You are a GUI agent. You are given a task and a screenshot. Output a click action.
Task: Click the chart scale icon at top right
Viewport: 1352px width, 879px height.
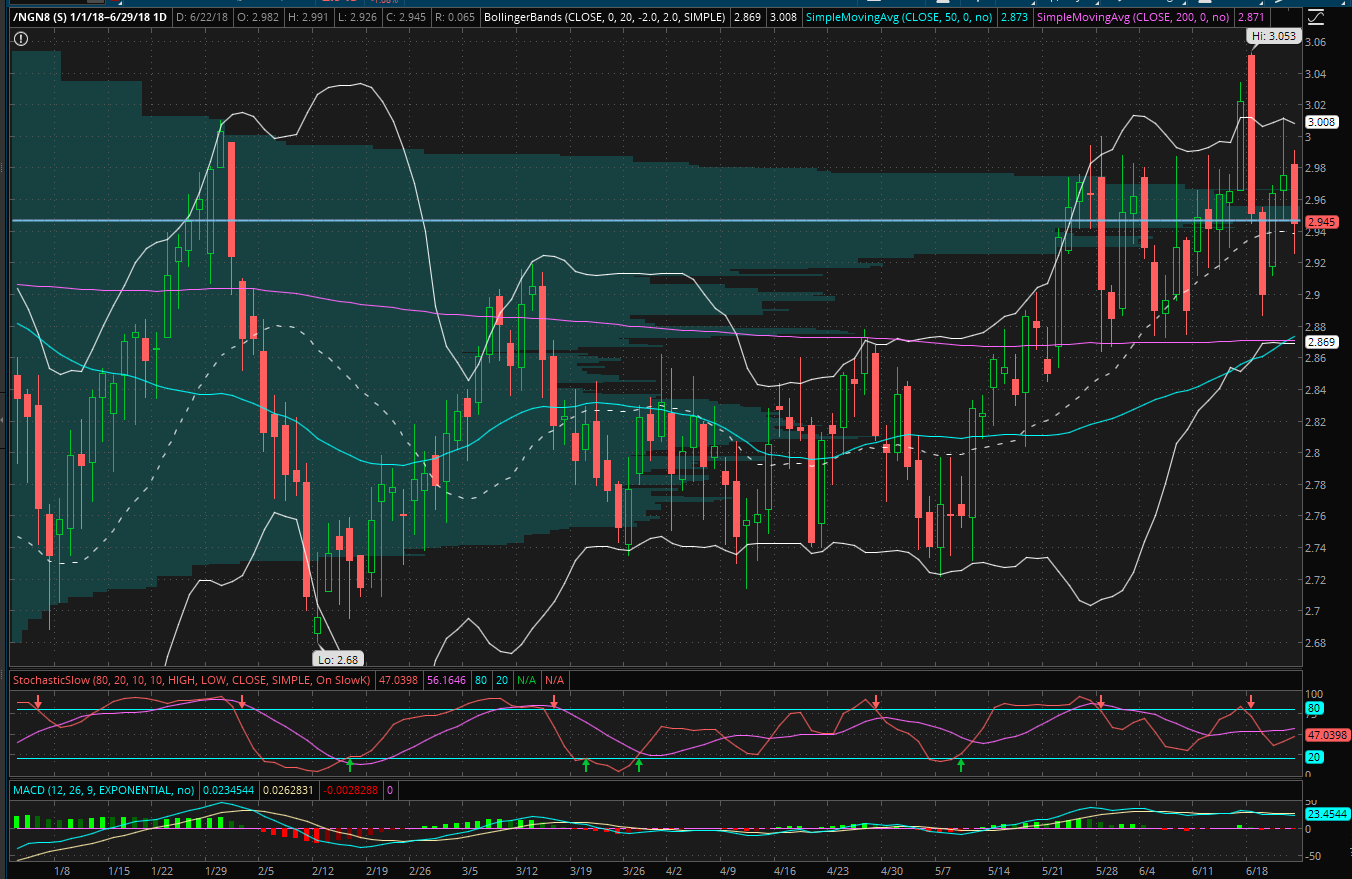(1318, 17)
